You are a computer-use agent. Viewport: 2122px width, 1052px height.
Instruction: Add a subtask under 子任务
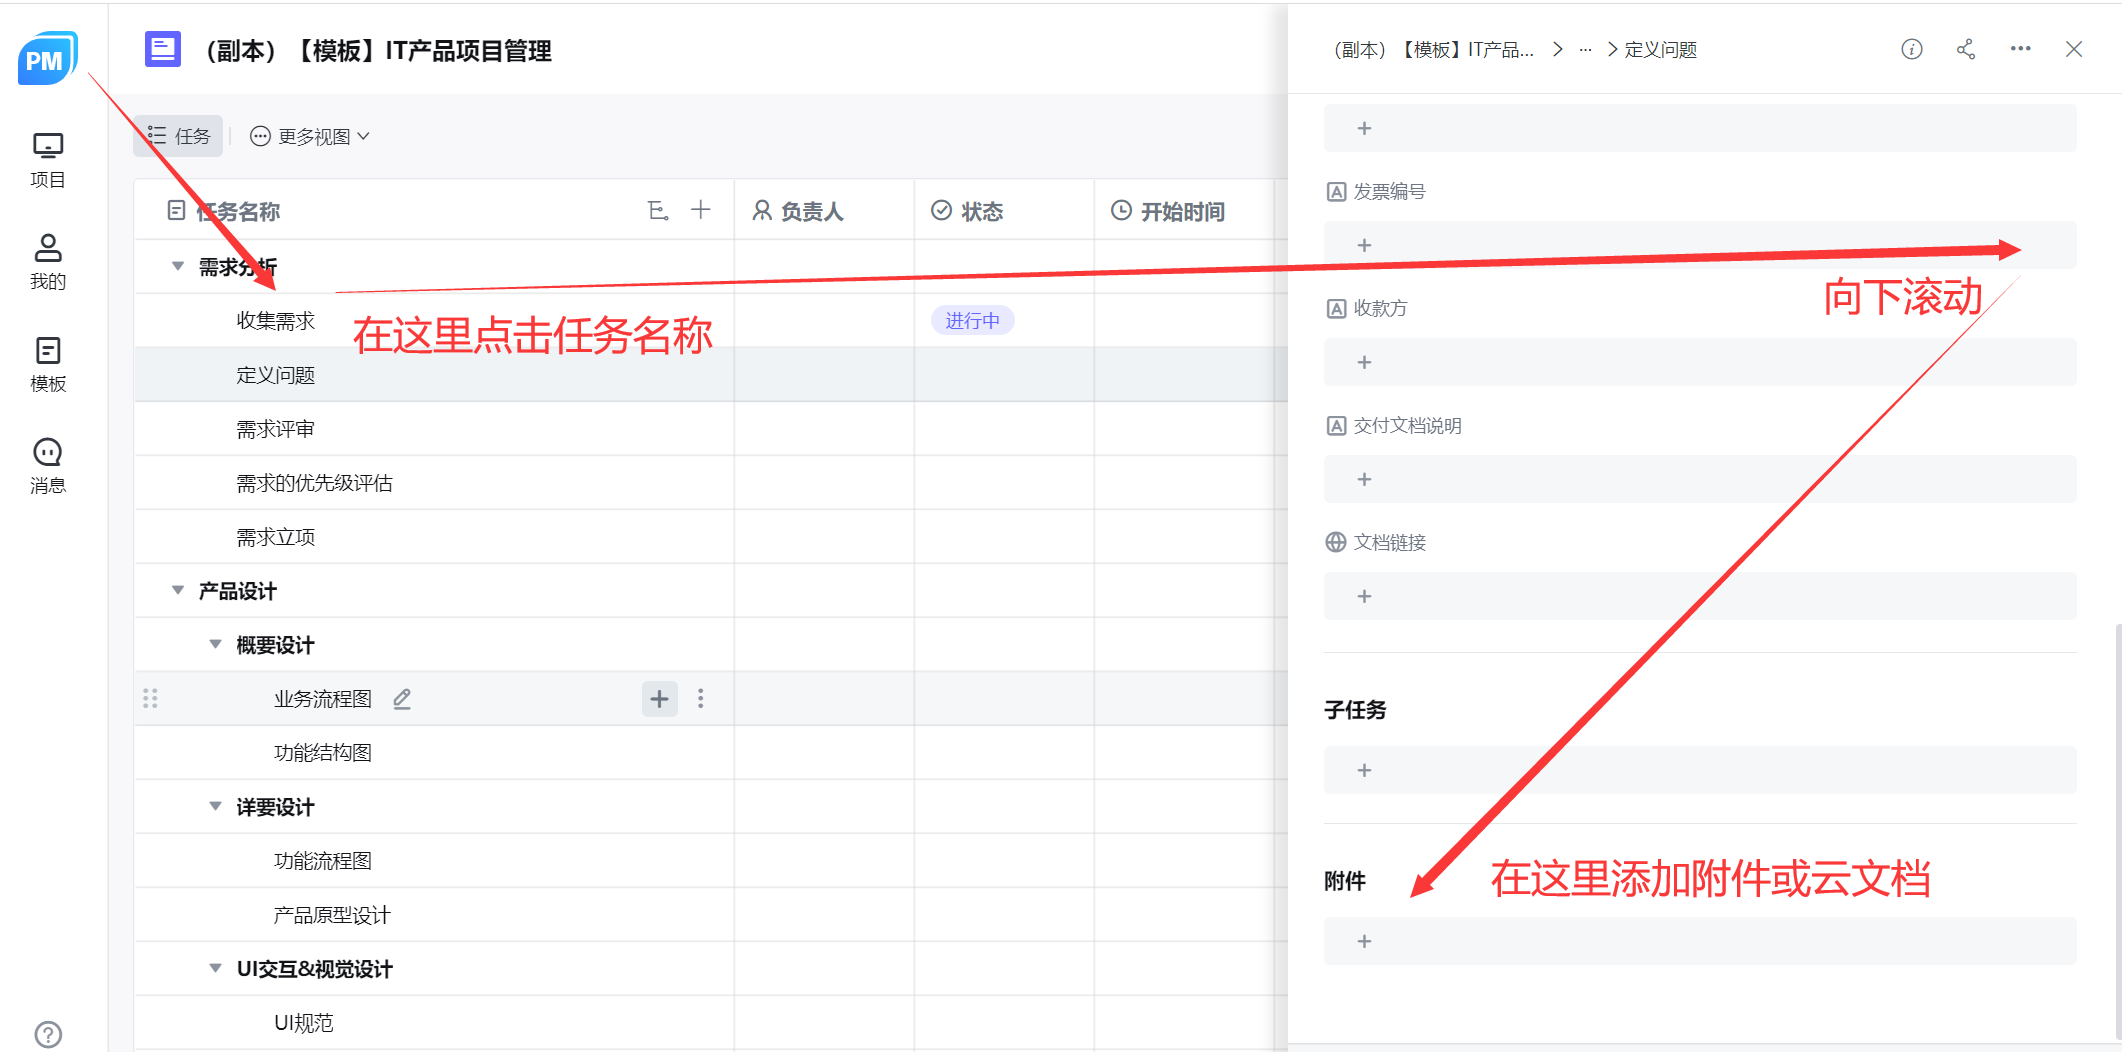1364,770
